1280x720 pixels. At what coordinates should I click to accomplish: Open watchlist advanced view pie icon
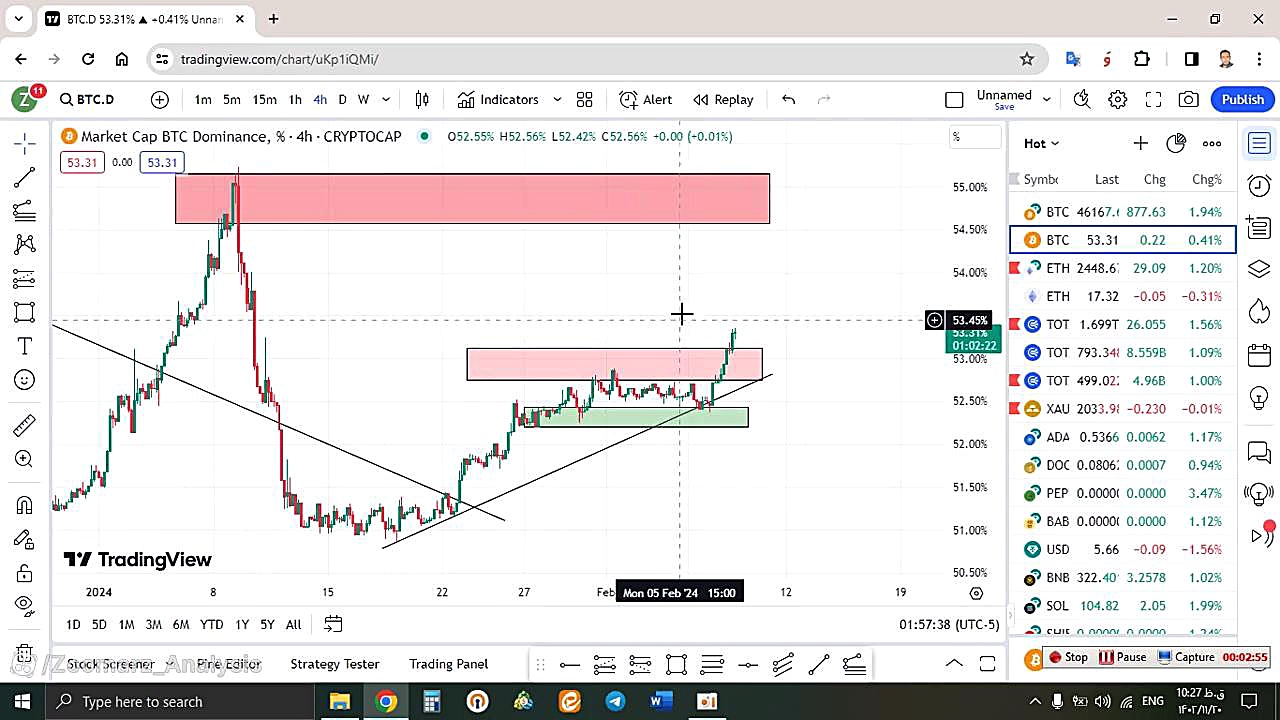pos(1176,143)
